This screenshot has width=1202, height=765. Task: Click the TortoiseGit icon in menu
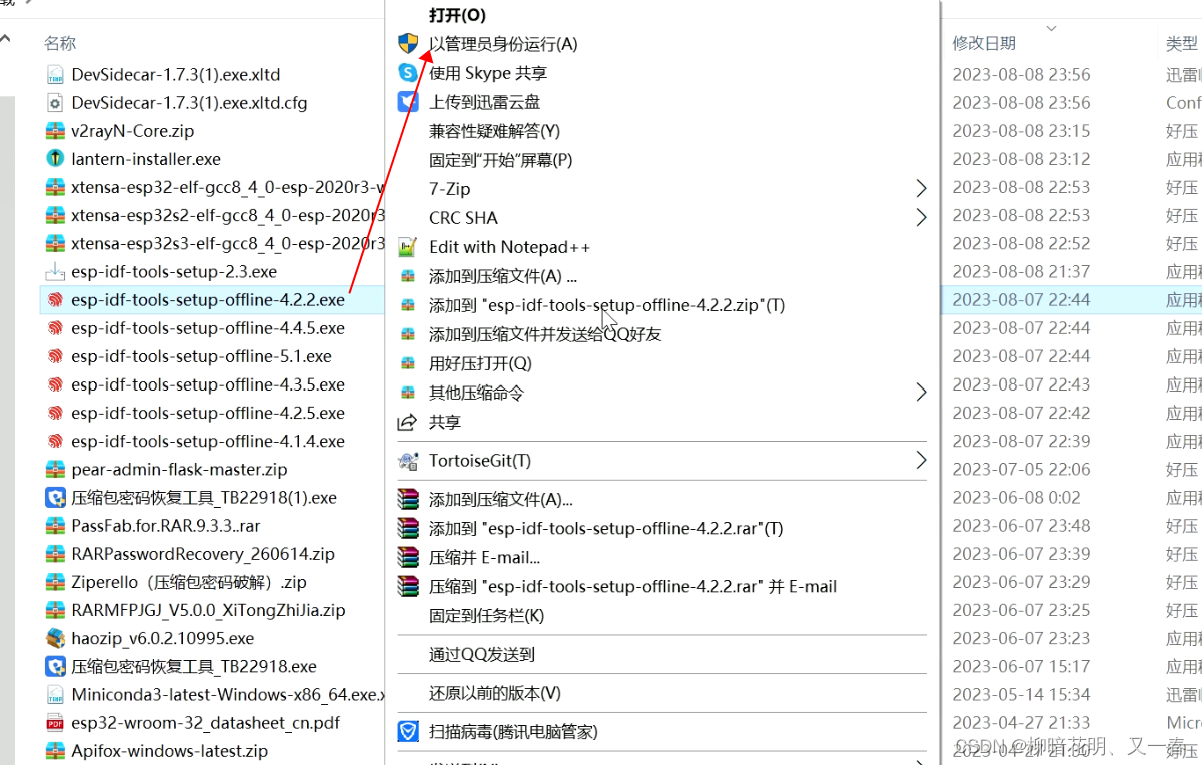coord(408,461)
